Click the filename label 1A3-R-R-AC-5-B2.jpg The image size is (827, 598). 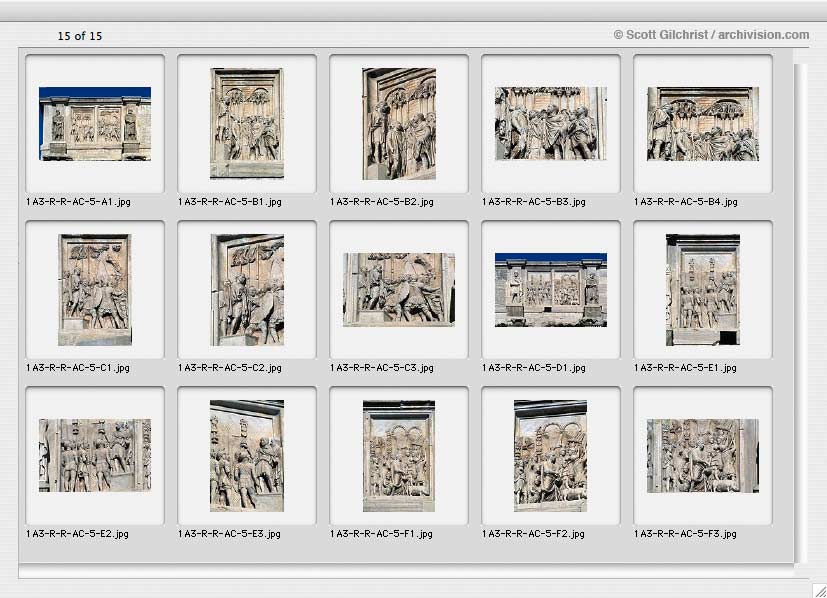coord(382,201)
